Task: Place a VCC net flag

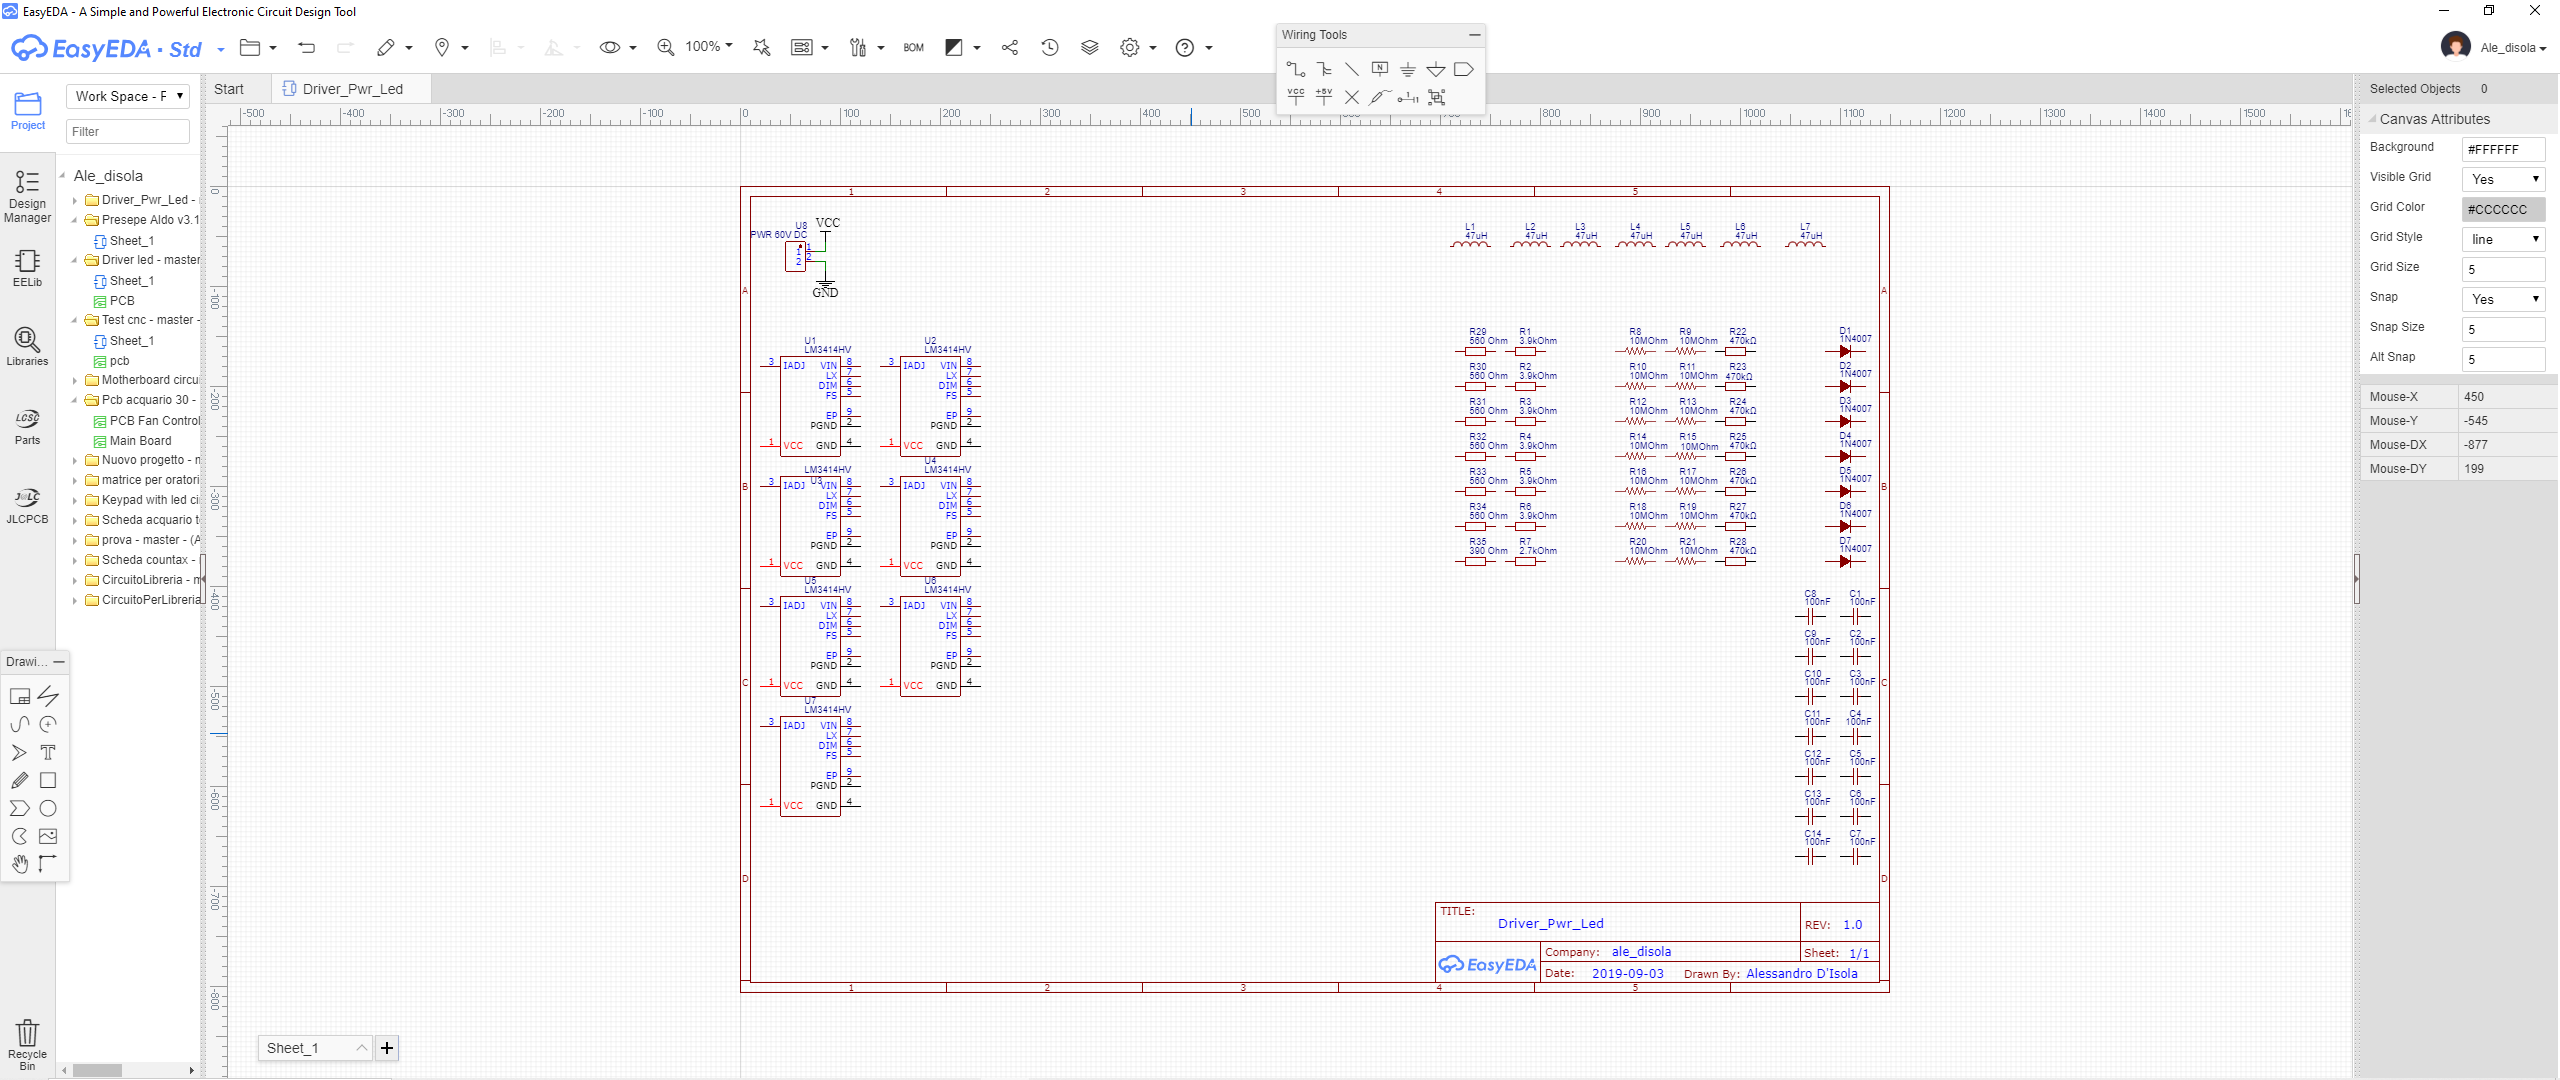Action: (1295, 97)
